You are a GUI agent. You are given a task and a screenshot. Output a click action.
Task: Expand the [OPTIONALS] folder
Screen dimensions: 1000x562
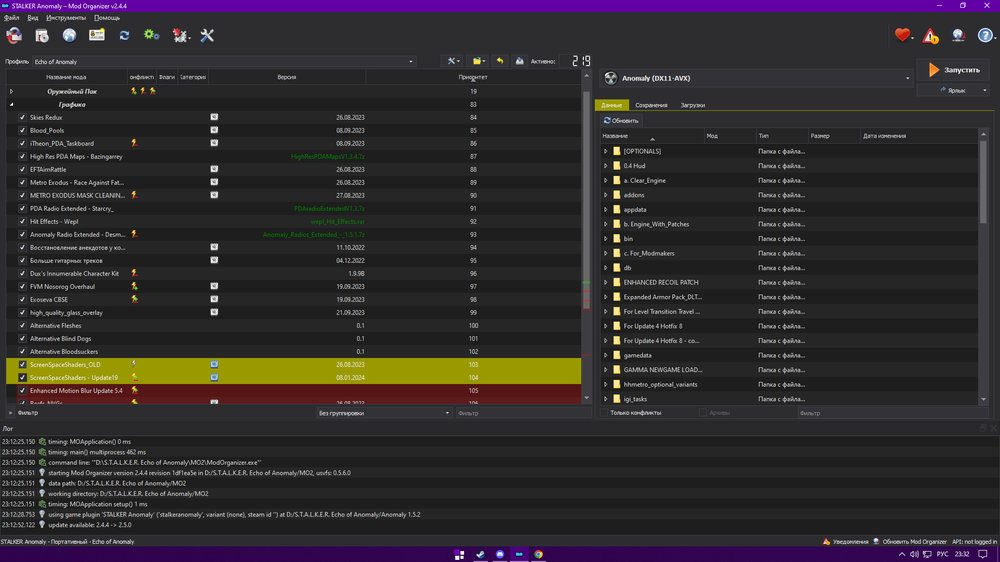click(606, 151)
